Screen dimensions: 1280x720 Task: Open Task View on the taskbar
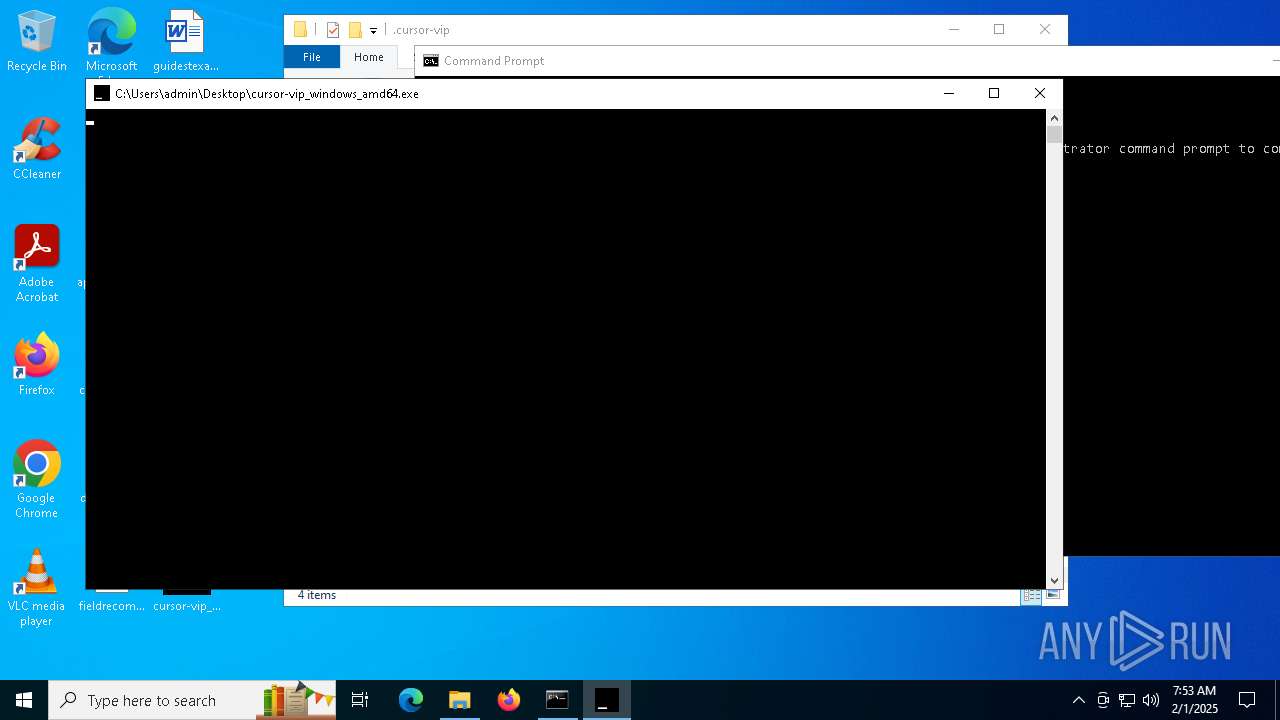click(x=360, y=700)
